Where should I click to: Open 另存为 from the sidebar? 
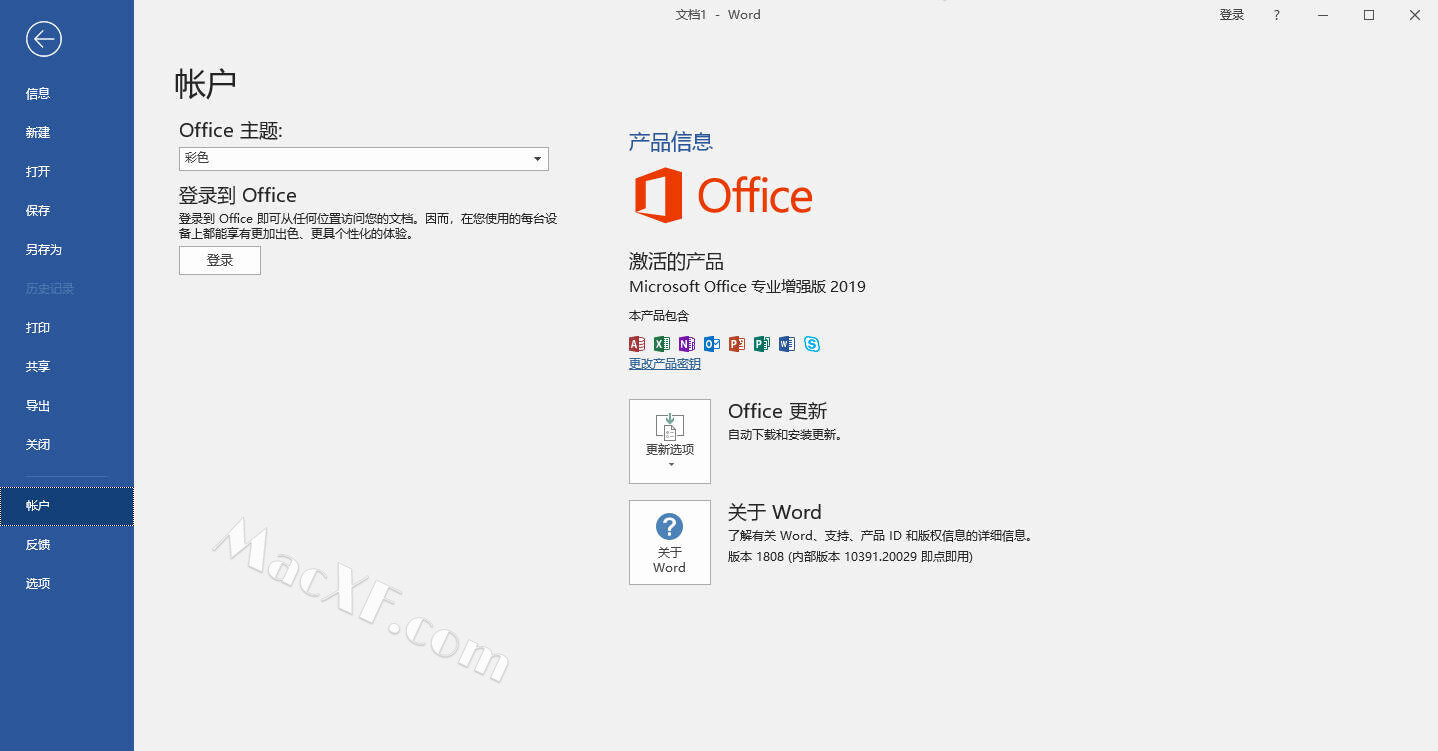click(x=66, y=249)
